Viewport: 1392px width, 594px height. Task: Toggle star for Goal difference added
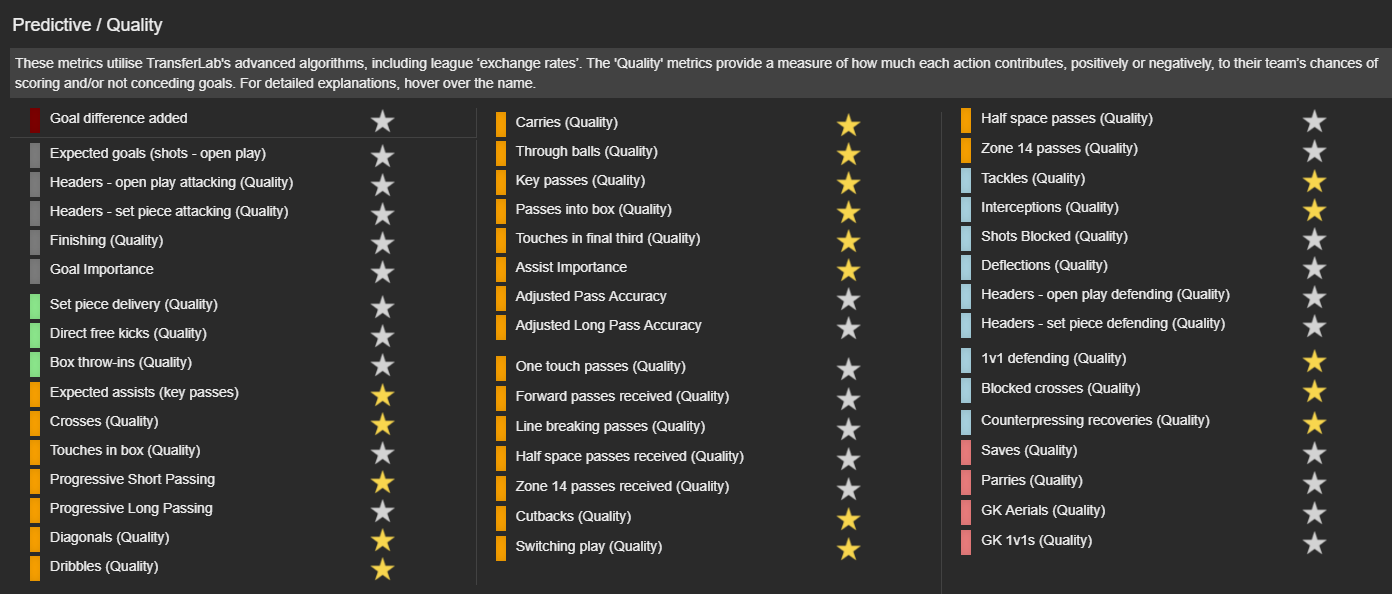[382, 122]
